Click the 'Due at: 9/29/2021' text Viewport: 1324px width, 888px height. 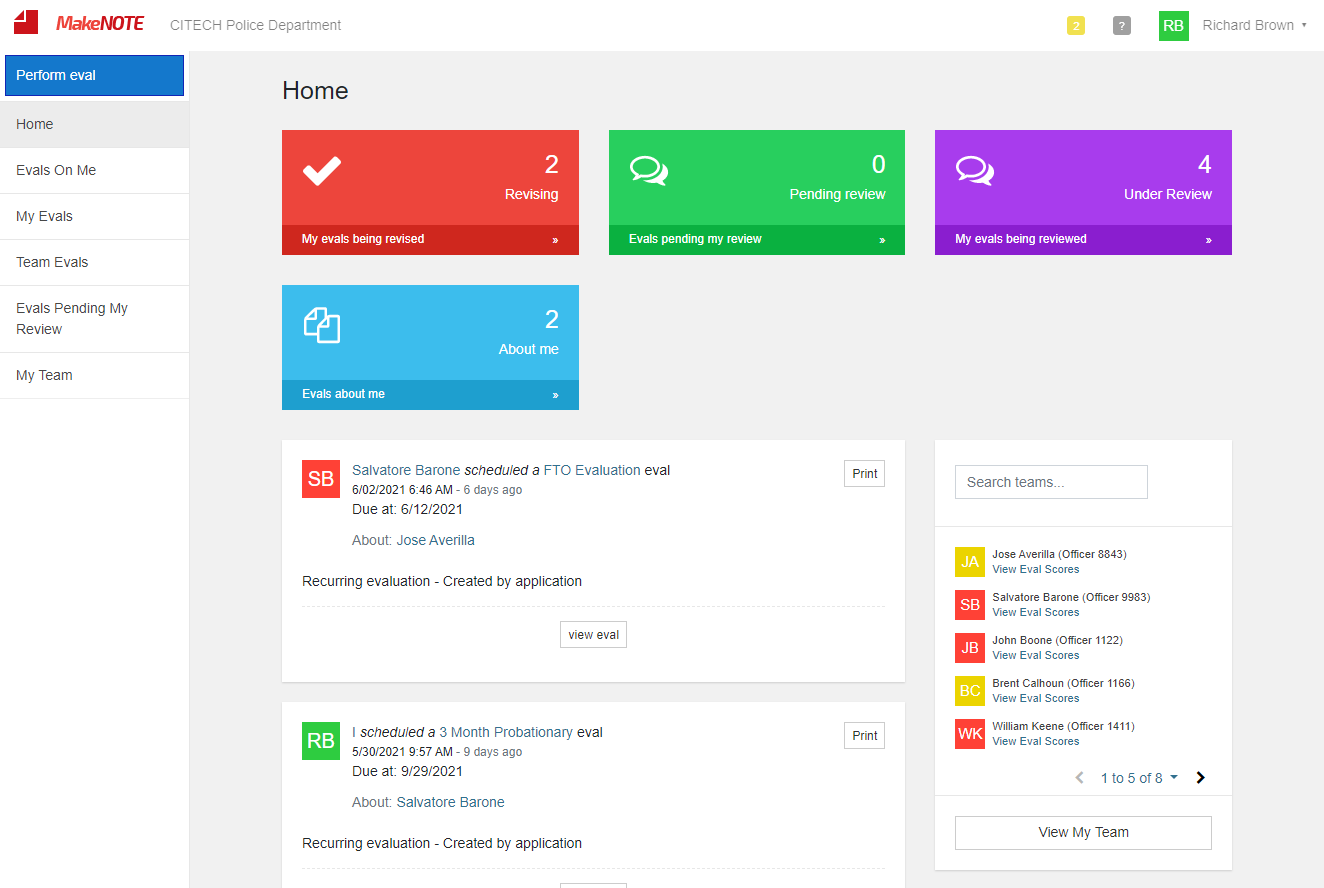[x=407, y=771]
